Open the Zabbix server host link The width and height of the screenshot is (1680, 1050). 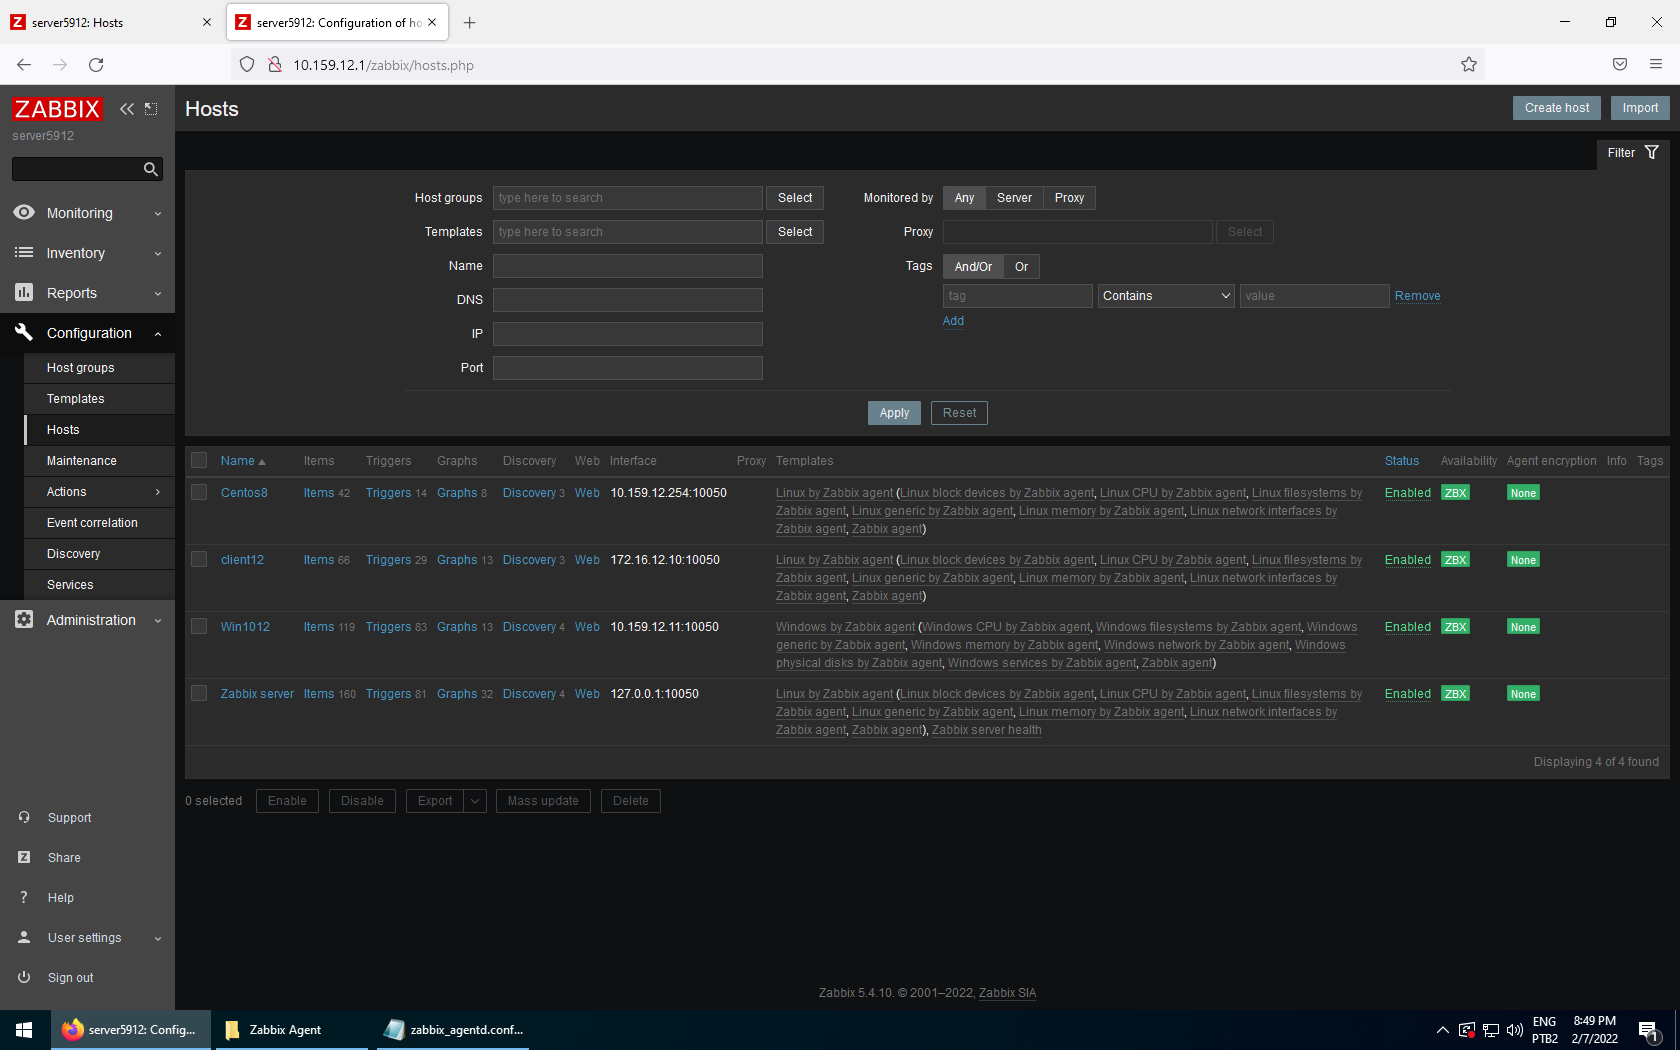pyautogui.click(x=257, y=694)
